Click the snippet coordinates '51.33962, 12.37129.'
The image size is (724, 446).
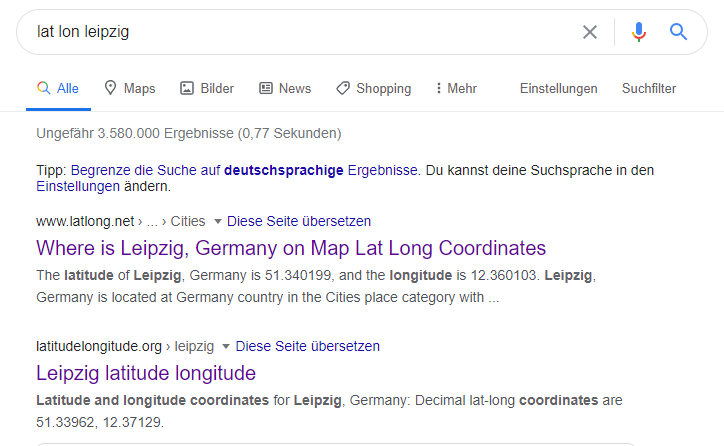pyautogui.click(x=100, y=422)
